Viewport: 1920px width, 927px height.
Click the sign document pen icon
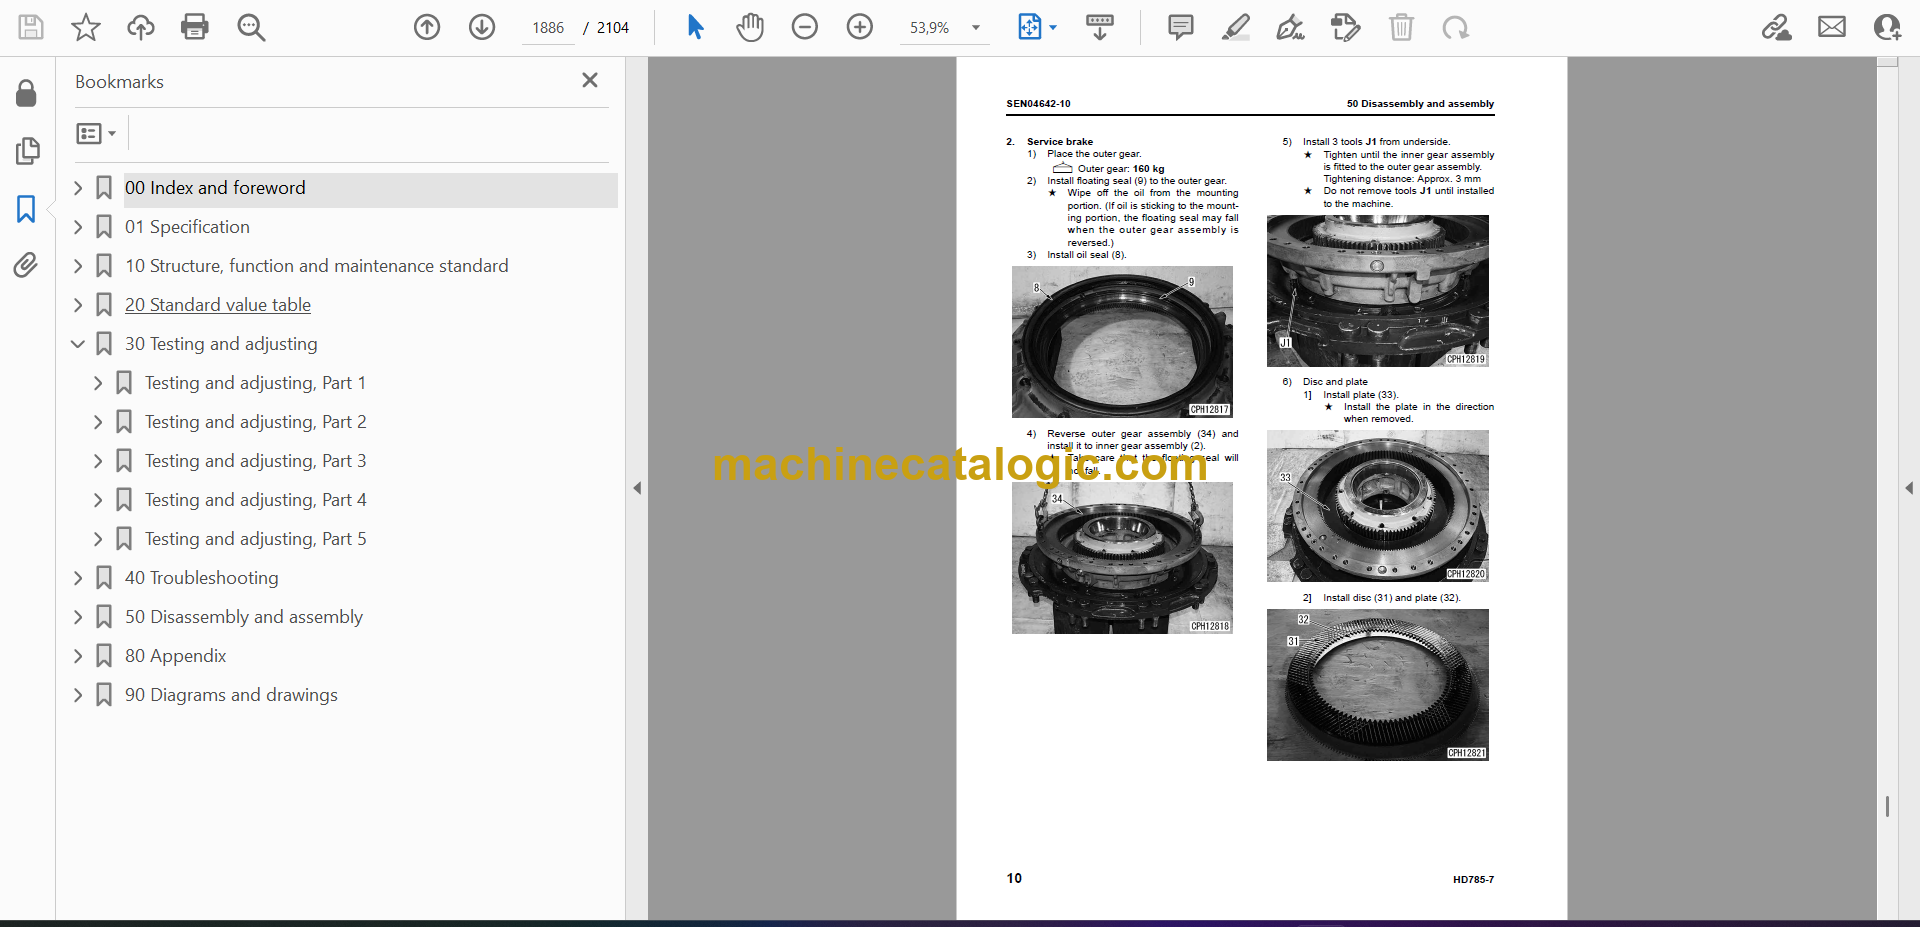tap(1290, 27)
